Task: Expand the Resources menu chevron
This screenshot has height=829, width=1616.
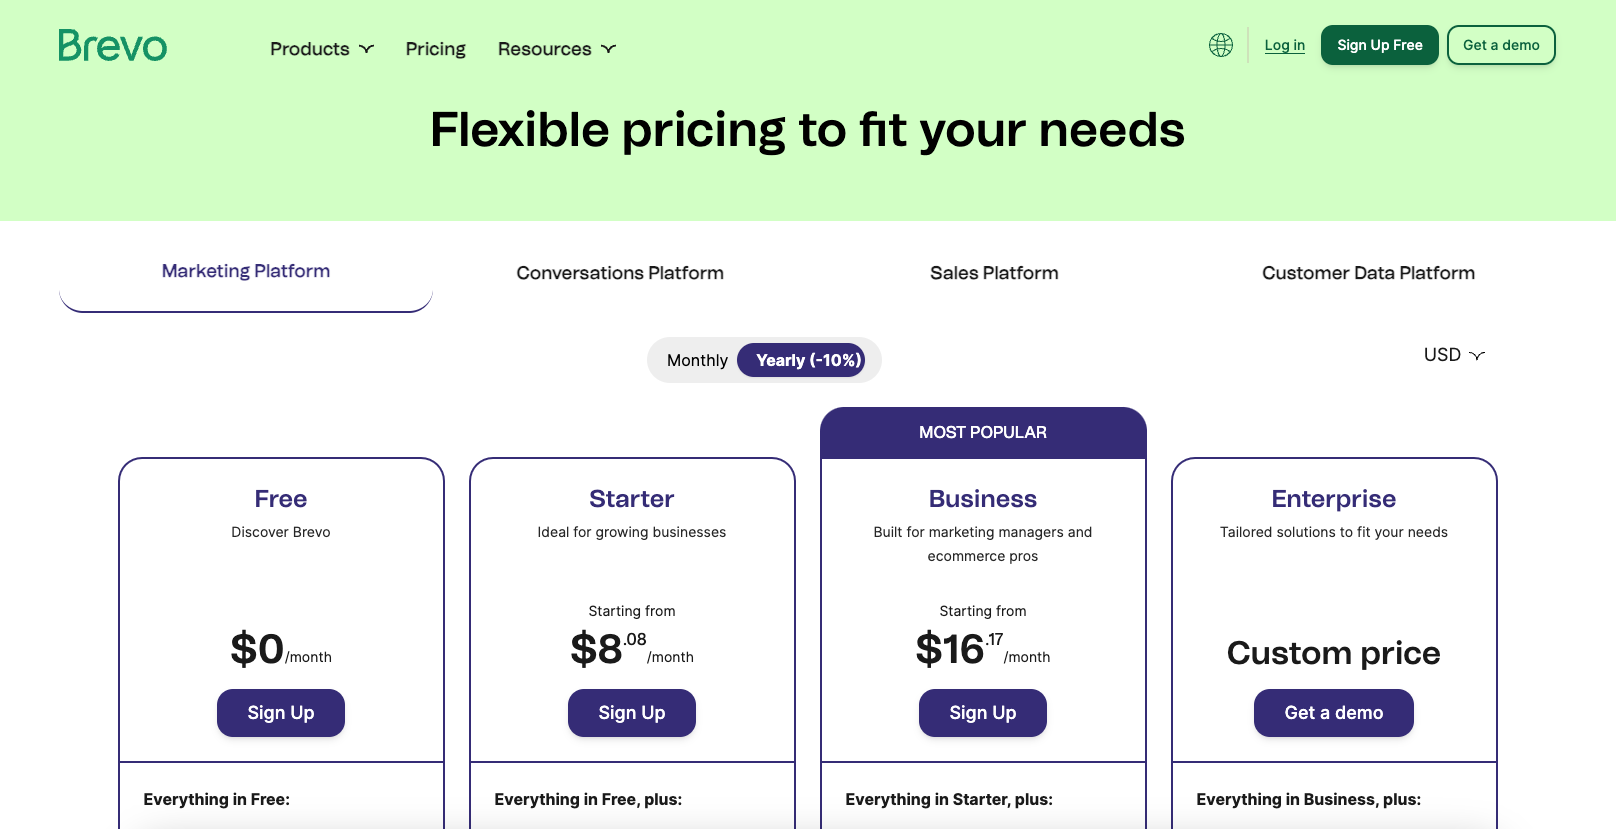Action: 608,49
